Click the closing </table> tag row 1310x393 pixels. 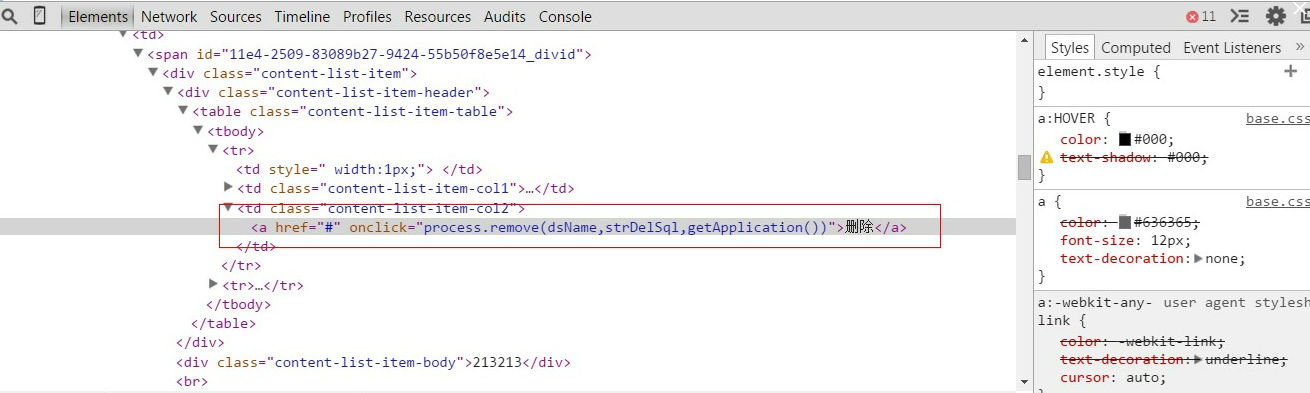coord(223,323)
